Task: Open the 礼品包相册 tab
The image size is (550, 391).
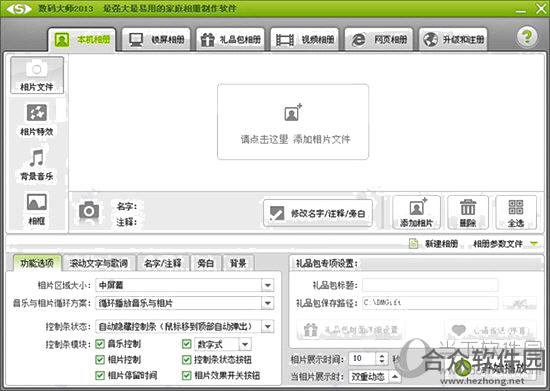Action: pos(230,40)
